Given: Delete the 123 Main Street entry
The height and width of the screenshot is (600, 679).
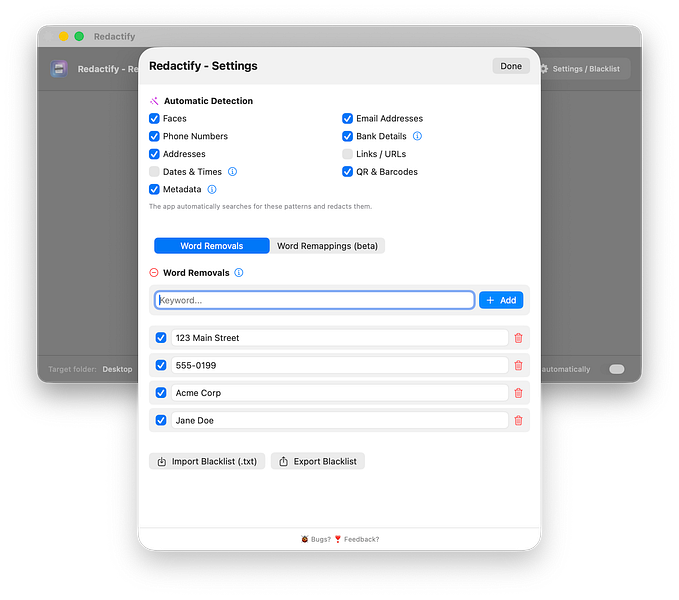Looking at the screenshot, I should [518, 338].
